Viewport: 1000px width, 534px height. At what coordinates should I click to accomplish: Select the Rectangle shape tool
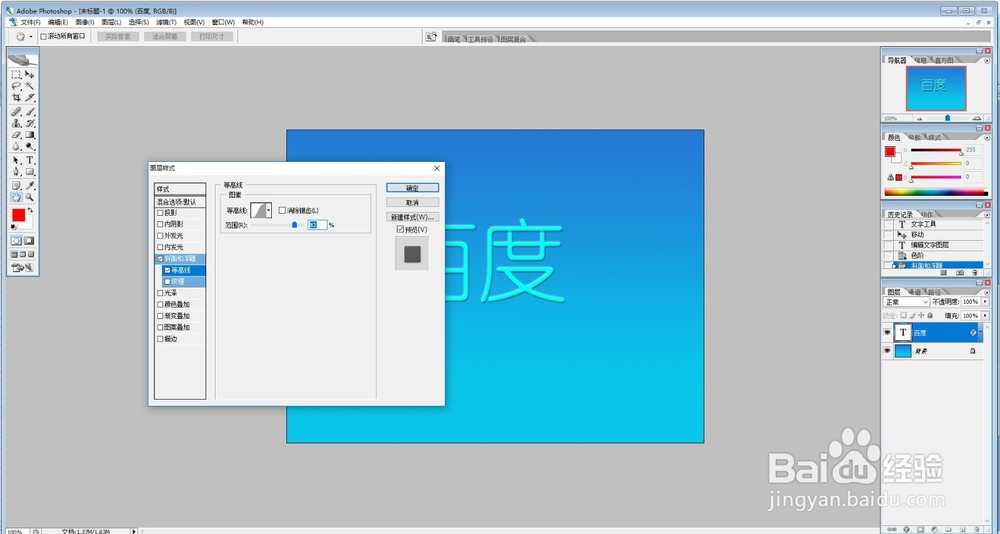pos(29,172)
